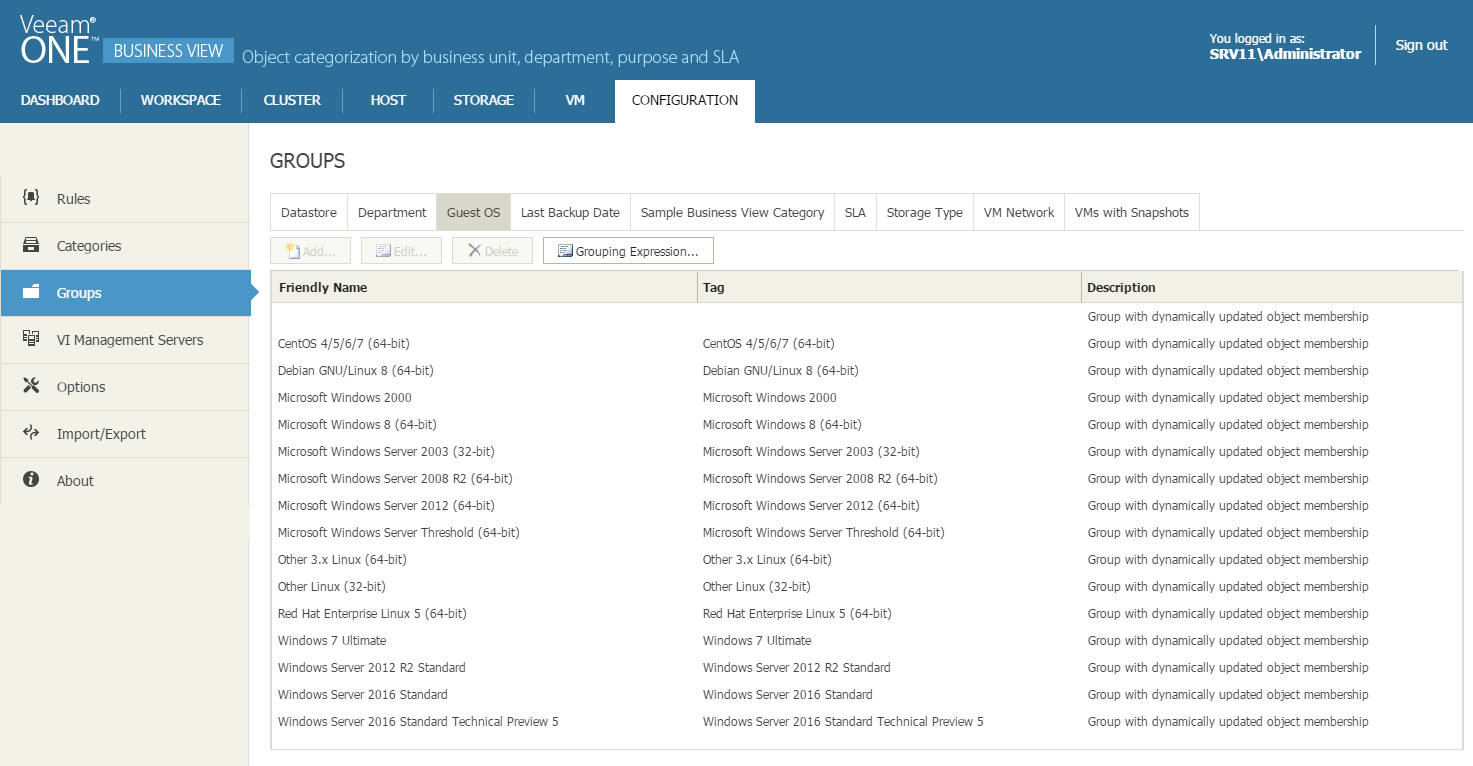Click the Edit... button

click(x=401, y=251)
